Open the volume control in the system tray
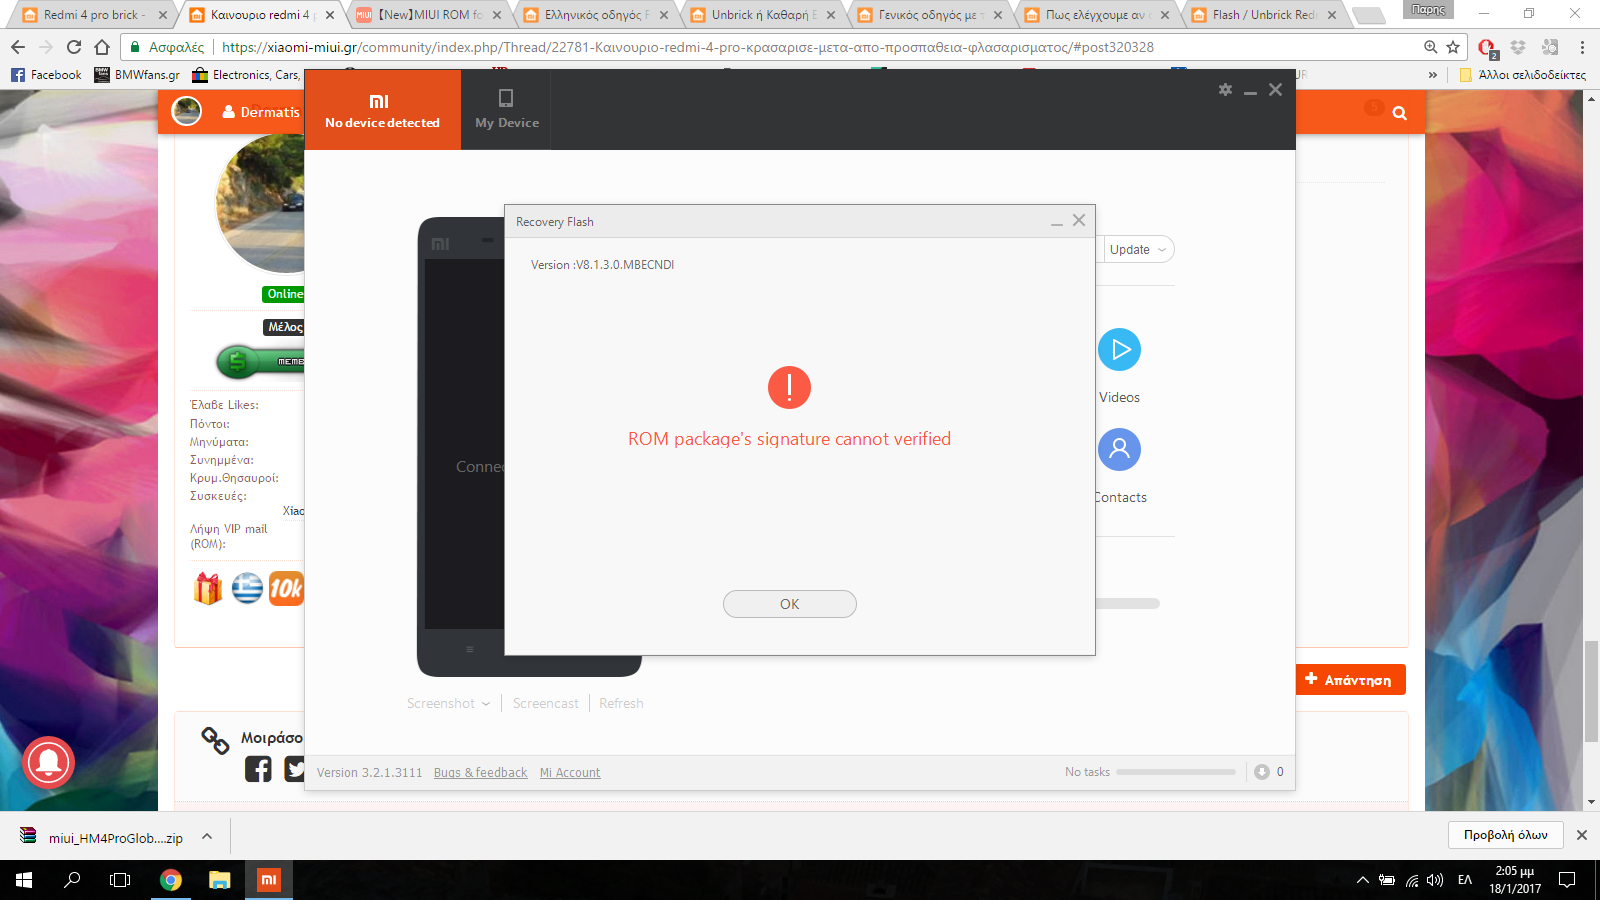Viewport: 1600px width, 900px height. tap(1435, 880)
